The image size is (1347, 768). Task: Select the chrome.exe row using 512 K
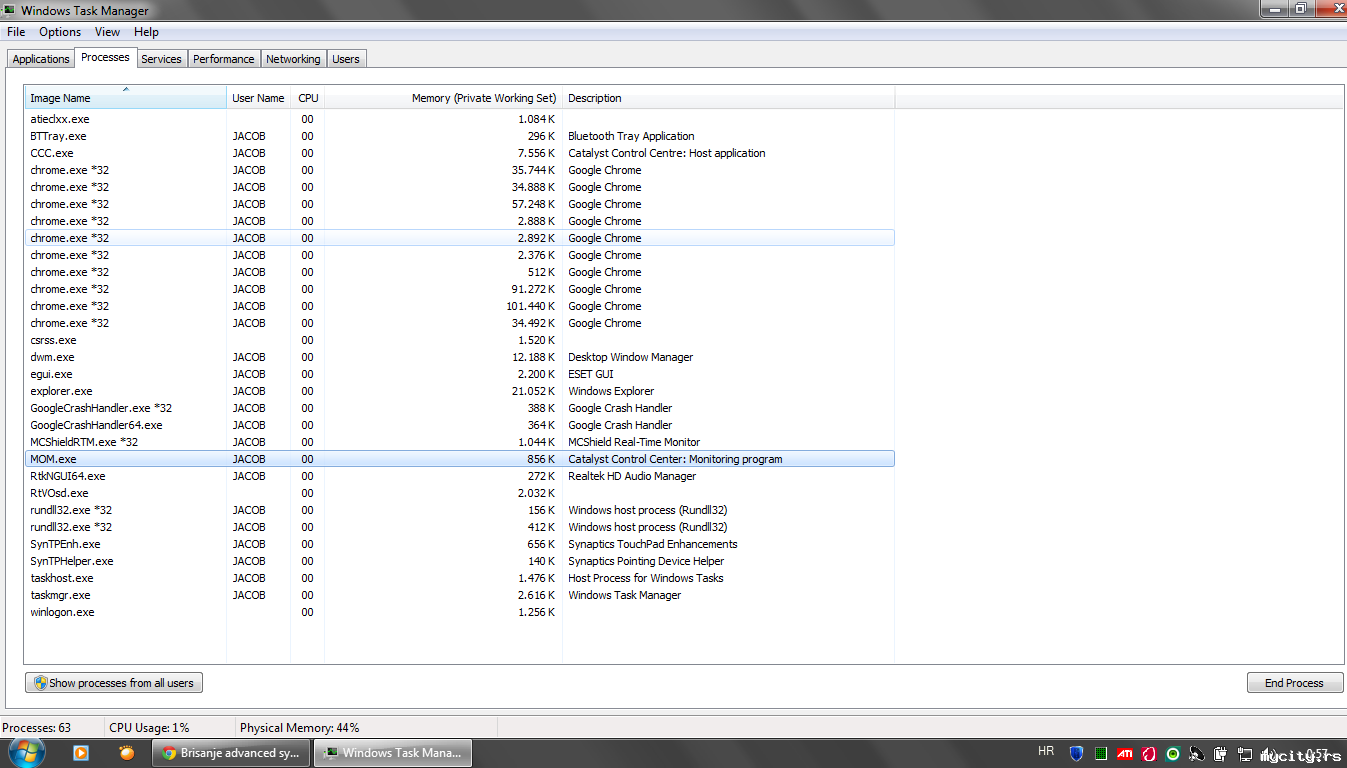(x=460, y=272)
